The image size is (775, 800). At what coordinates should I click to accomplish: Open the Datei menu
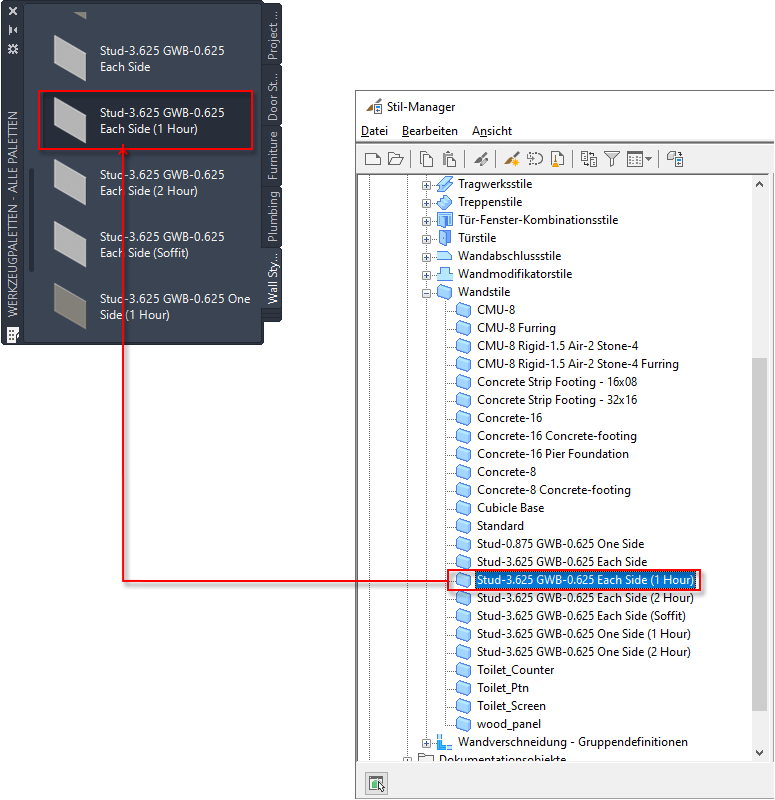pos(374,131)
